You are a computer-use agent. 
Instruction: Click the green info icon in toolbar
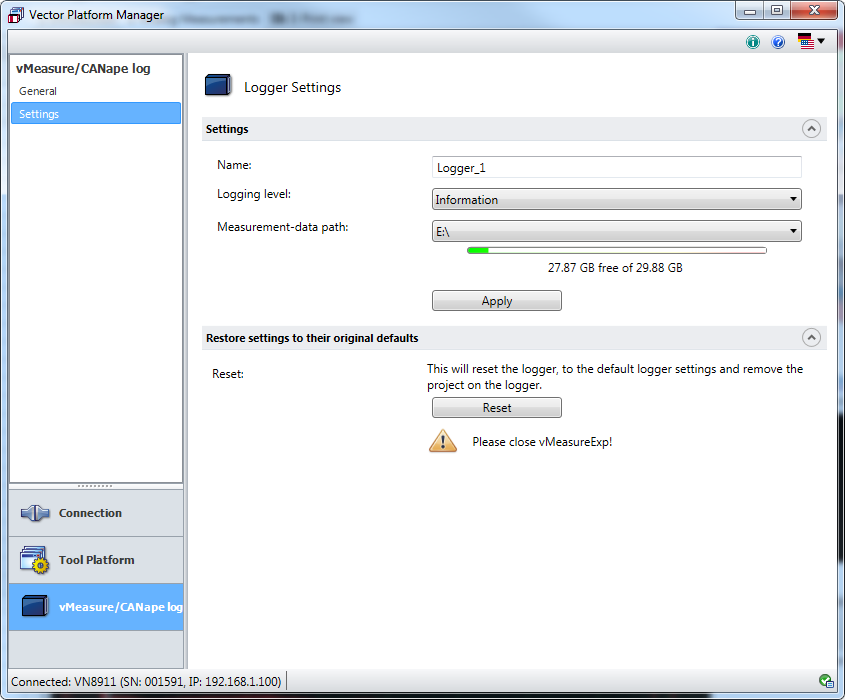click(753, 42)
